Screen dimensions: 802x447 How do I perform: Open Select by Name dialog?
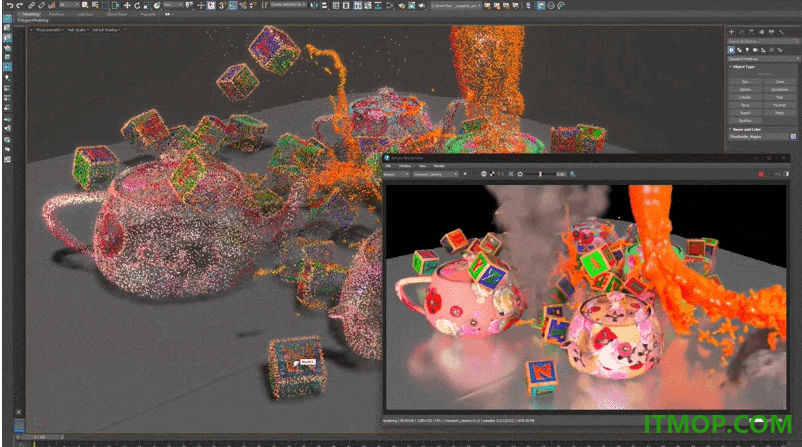[x=95, y=5]
